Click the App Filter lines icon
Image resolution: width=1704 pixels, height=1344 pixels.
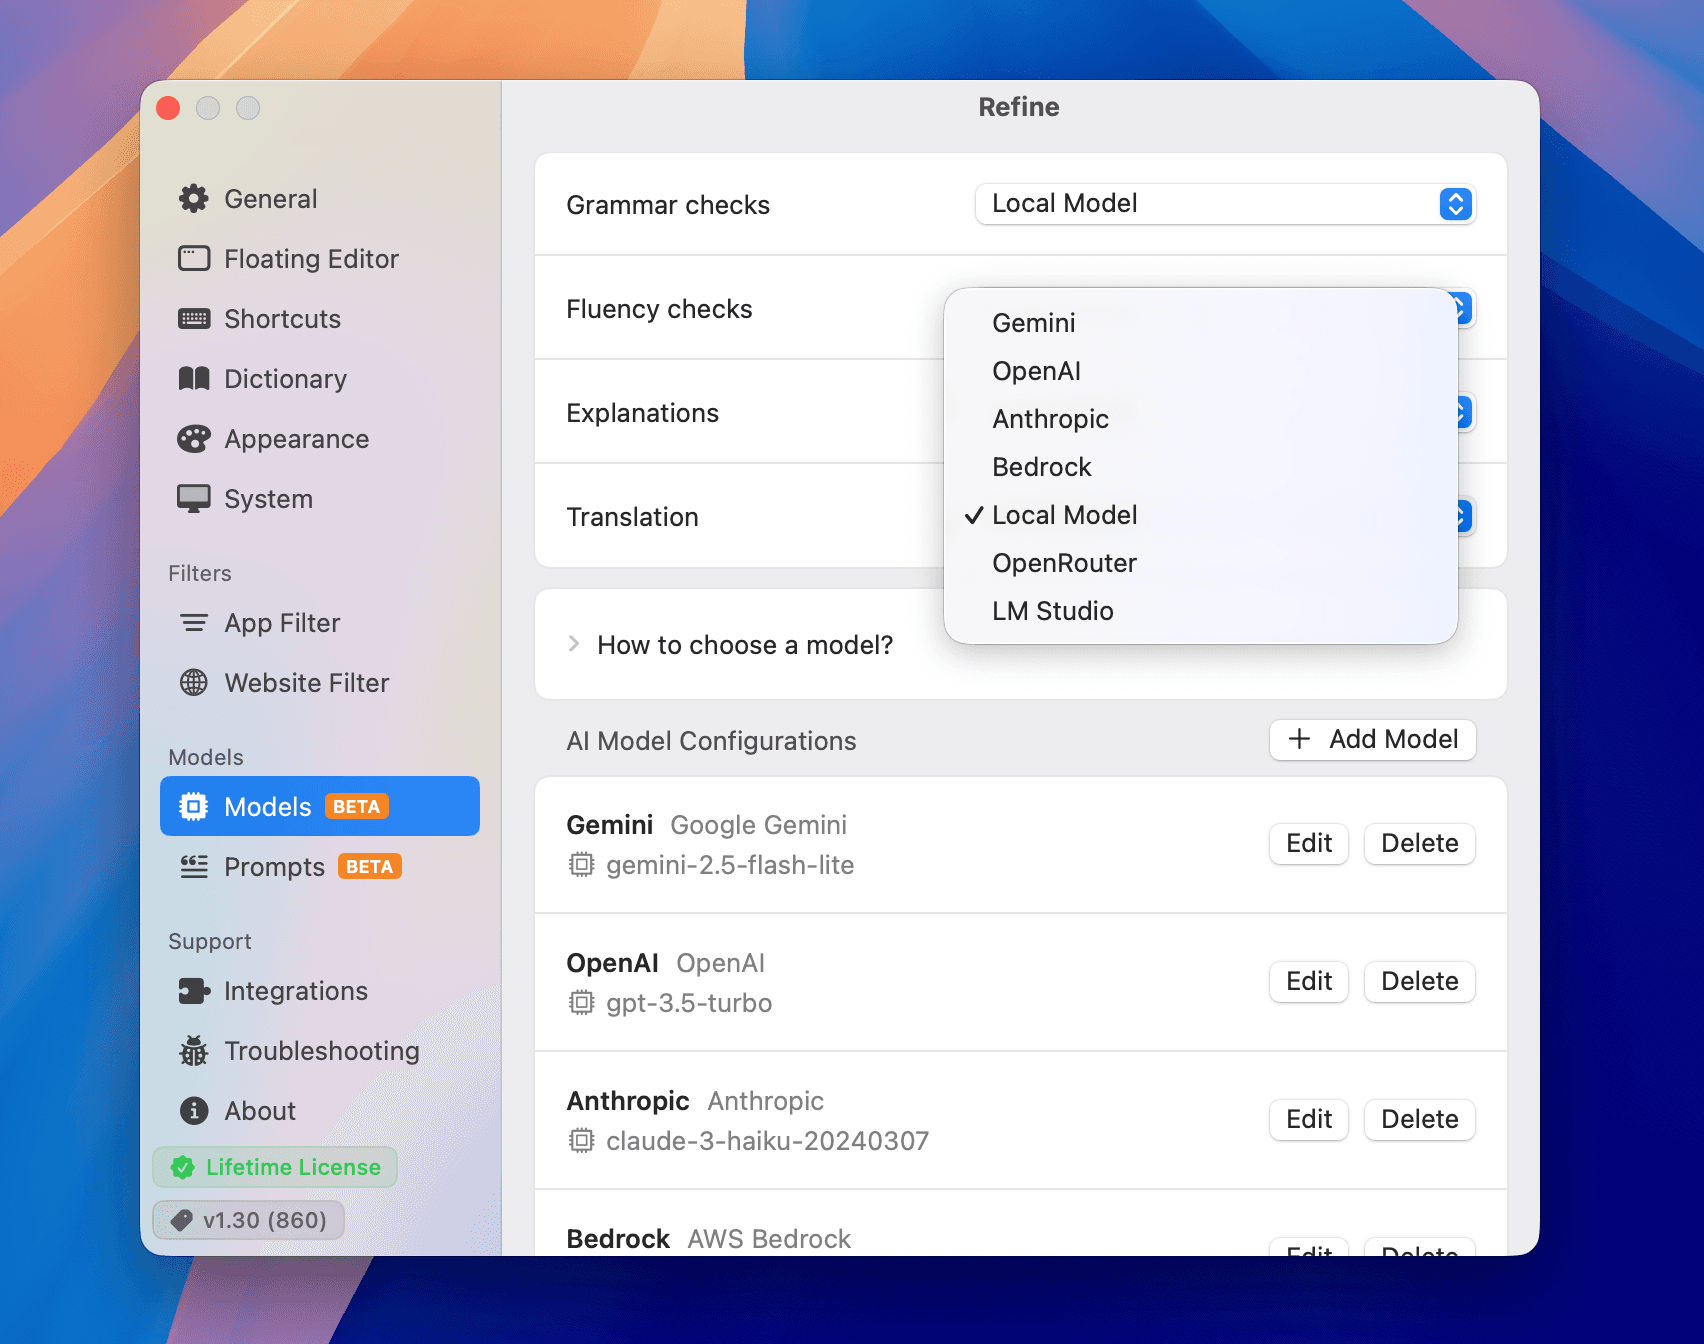pos(194,623)
